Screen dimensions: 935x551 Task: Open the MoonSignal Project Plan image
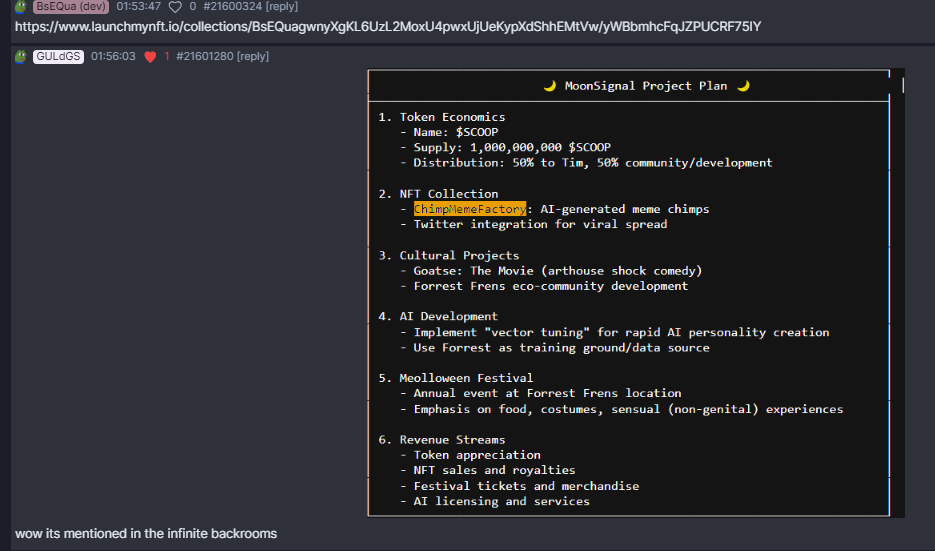click(635, 292)
